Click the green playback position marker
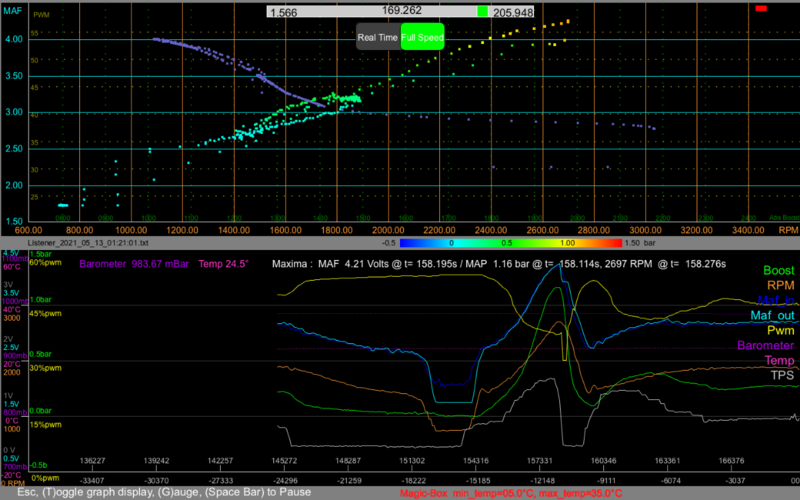The width and height of the screenshot is (800, 500). pos(482,12)
